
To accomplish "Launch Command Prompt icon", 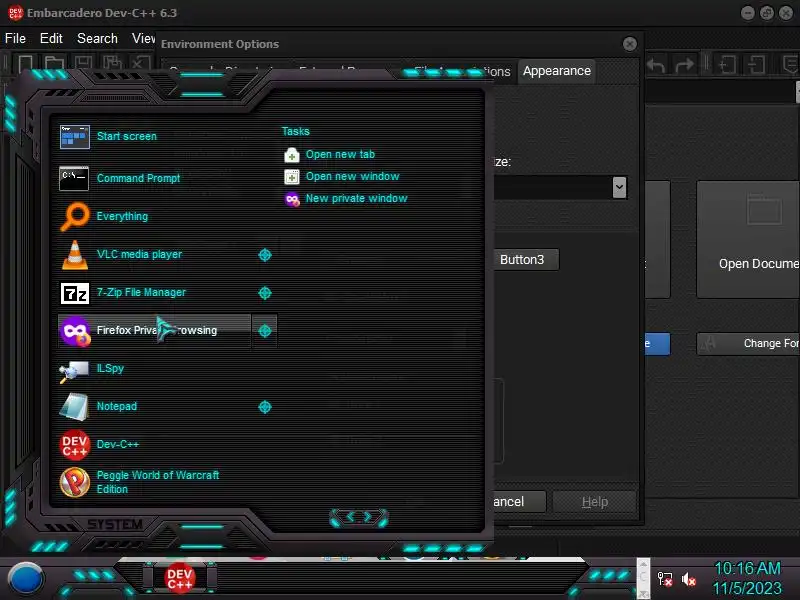I will click(74, 179).
